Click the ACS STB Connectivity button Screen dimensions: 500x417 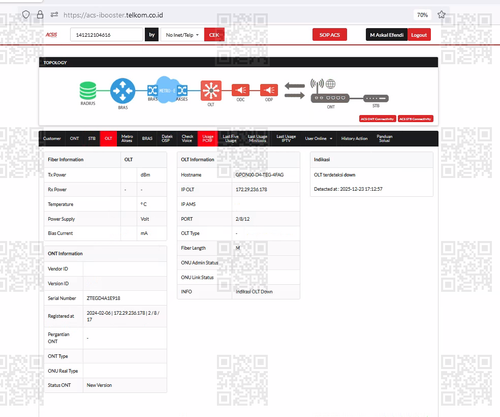pyautogui.click(x=416, y=119)
